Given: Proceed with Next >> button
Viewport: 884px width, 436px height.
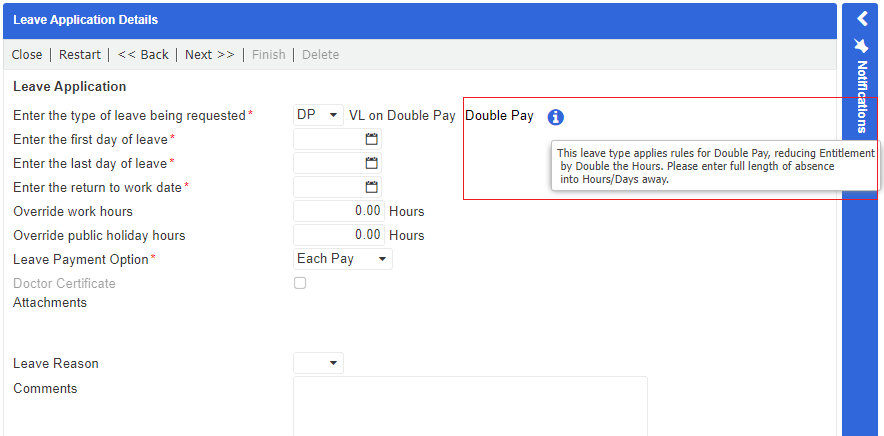Looking at the screenshot, I should (x=210, y=54).
